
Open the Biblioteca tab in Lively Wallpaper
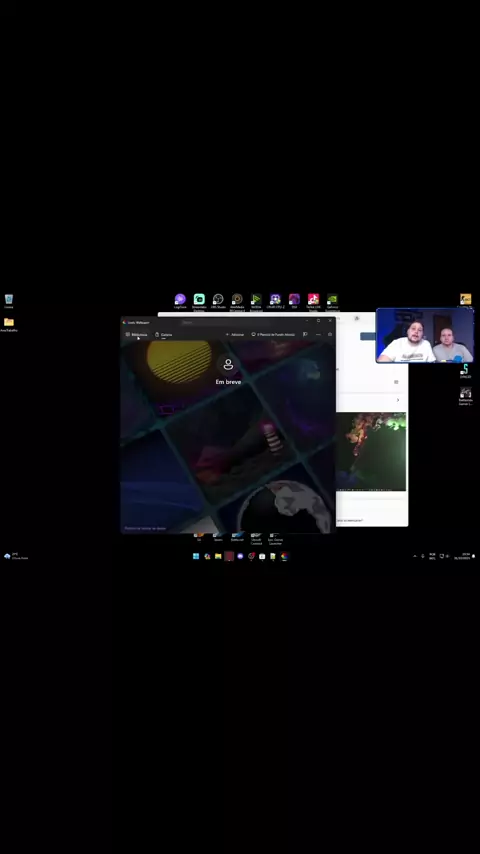tap(136, 334)
